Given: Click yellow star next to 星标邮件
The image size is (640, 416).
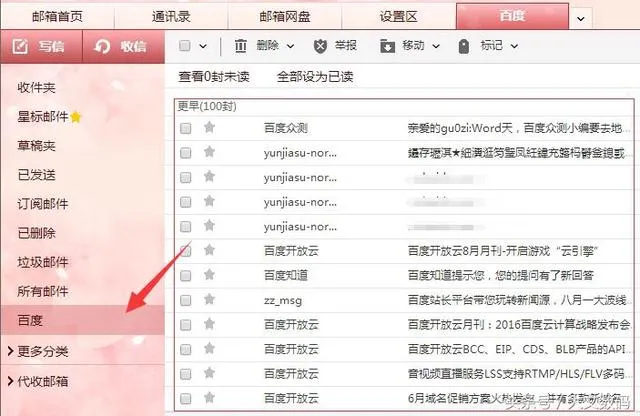Looking at the screenshot, I should pos(76,117).
